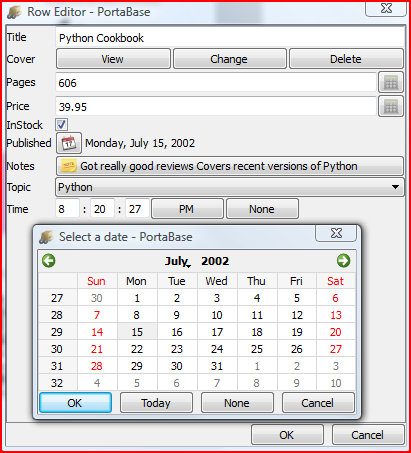The width and height of the screenshot is (411, 453).
Task: Select Sunday July 21
Action: point(97,349)
